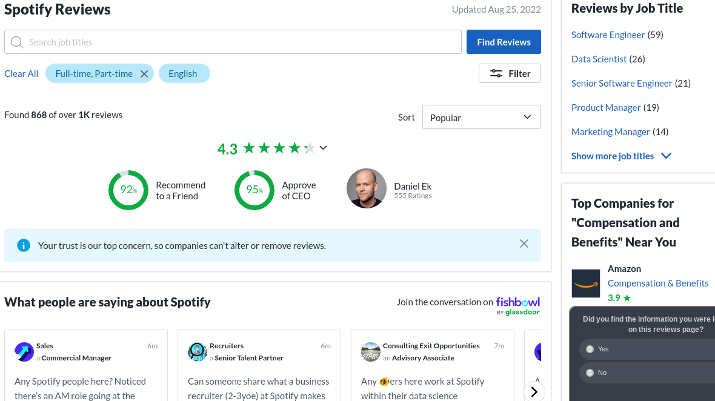
Task: Click the search magnifier icon in job titles field
Action: click(x=17, y=42)
